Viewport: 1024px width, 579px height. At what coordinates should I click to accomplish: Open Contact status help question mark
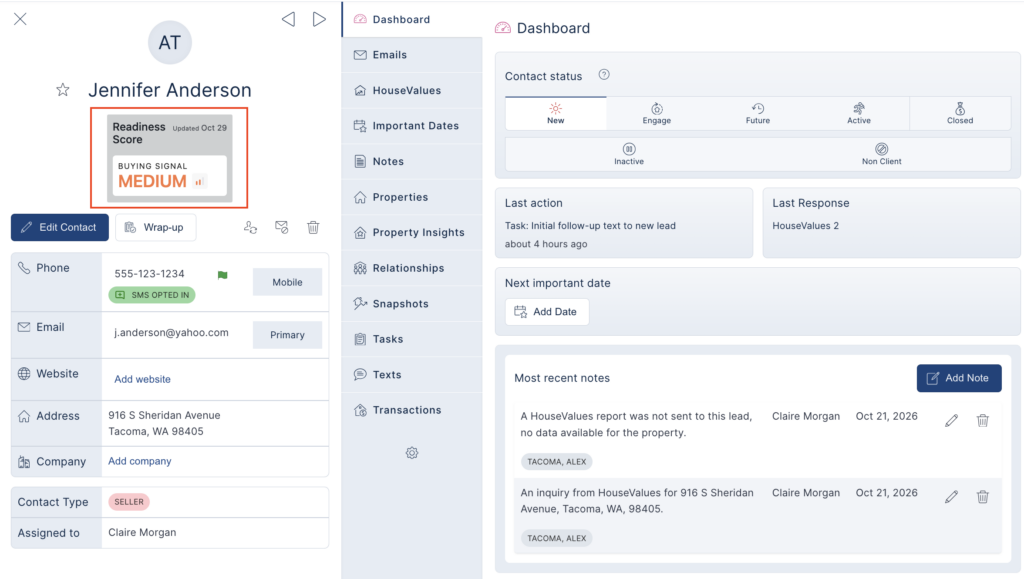click(x=604, y=74)
